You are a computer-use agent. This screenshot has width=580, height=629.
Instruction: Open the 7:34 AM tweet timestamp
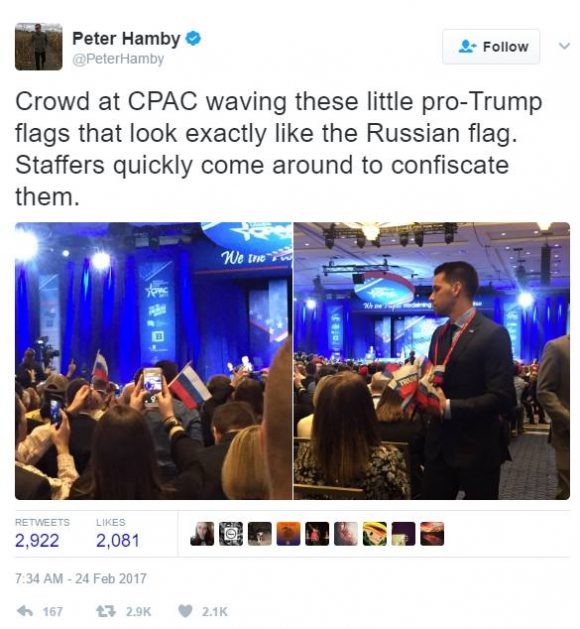pos(81,578)
